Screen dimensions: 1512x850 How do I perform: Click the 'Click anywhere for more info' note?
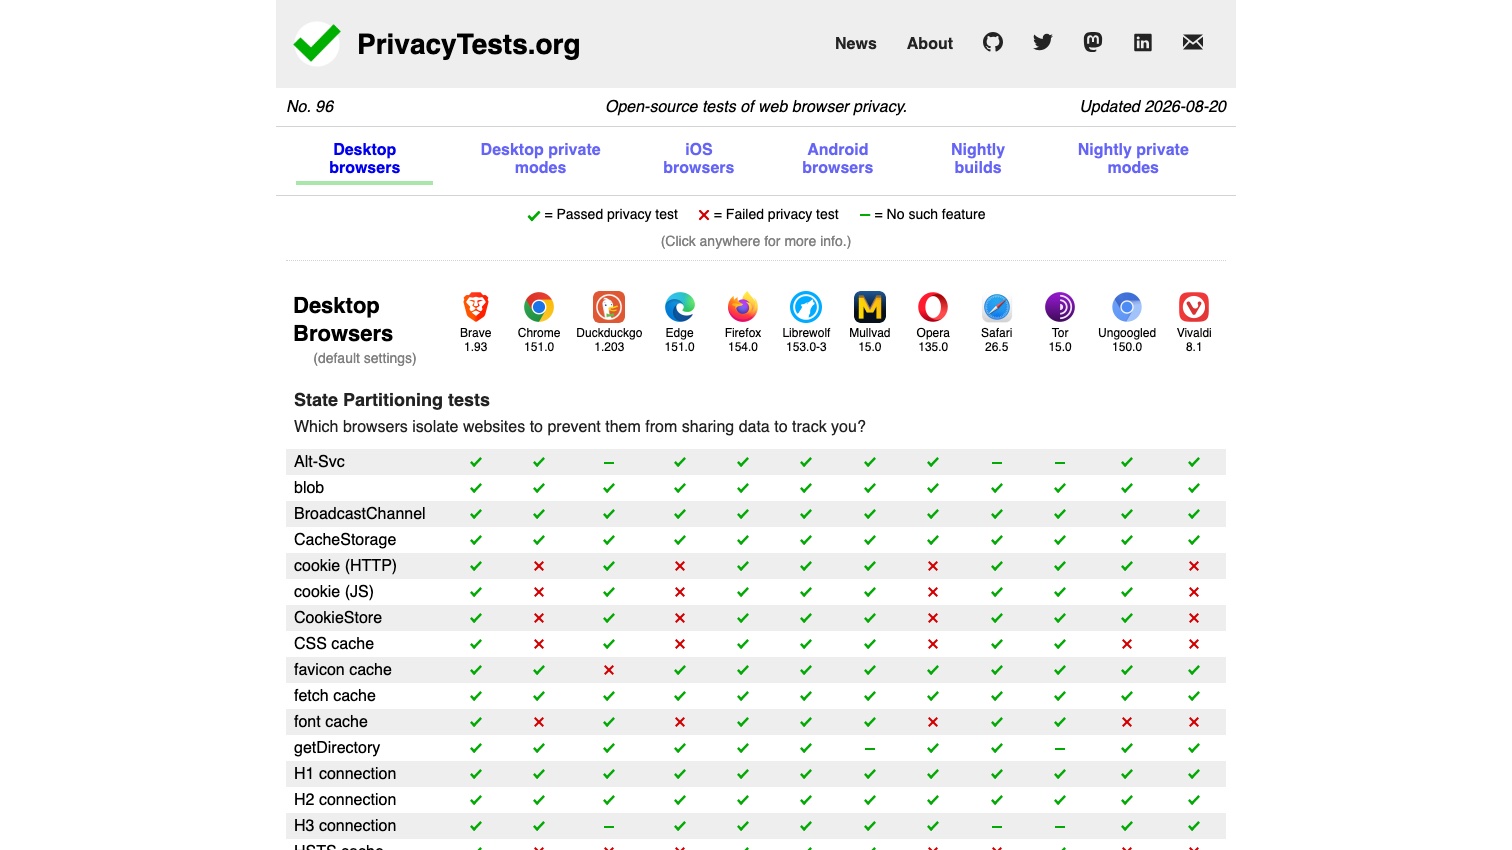pyautogui.click(x=756, y=241)
